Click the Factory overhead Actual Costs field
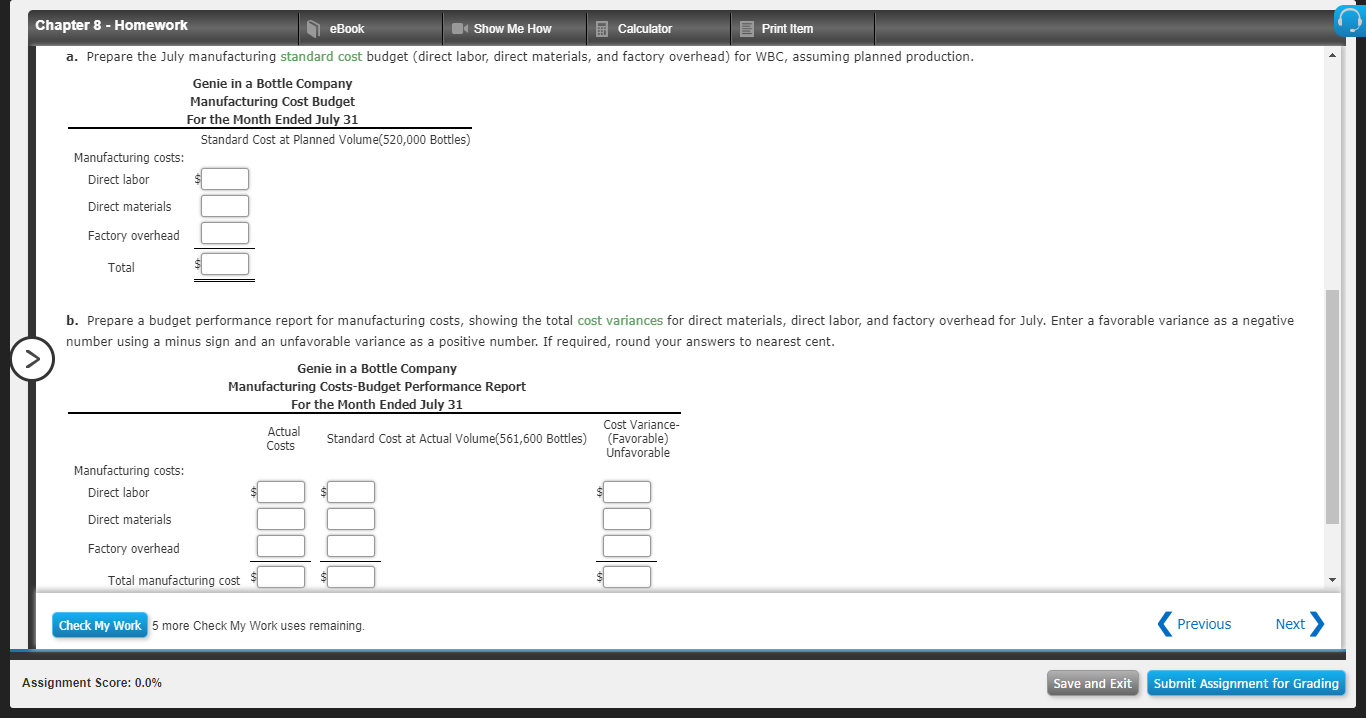 (x=281, y=545)
